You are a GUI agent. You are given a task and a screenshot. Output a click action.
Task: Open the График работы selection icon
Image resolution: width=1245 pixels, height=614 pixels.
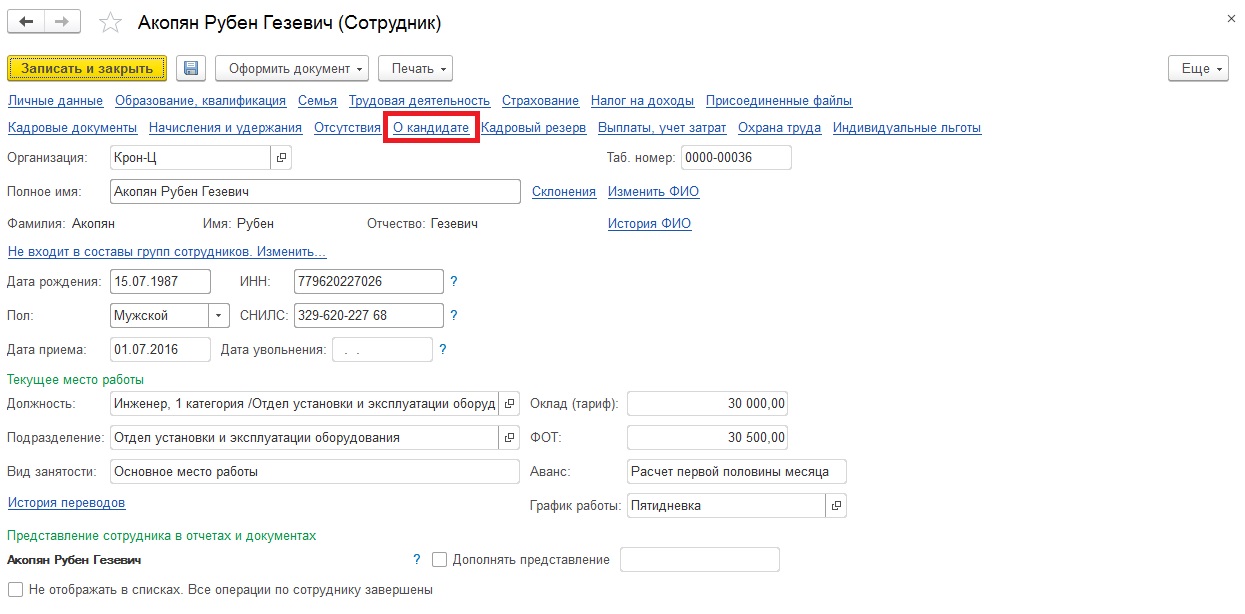click(837, 506)
